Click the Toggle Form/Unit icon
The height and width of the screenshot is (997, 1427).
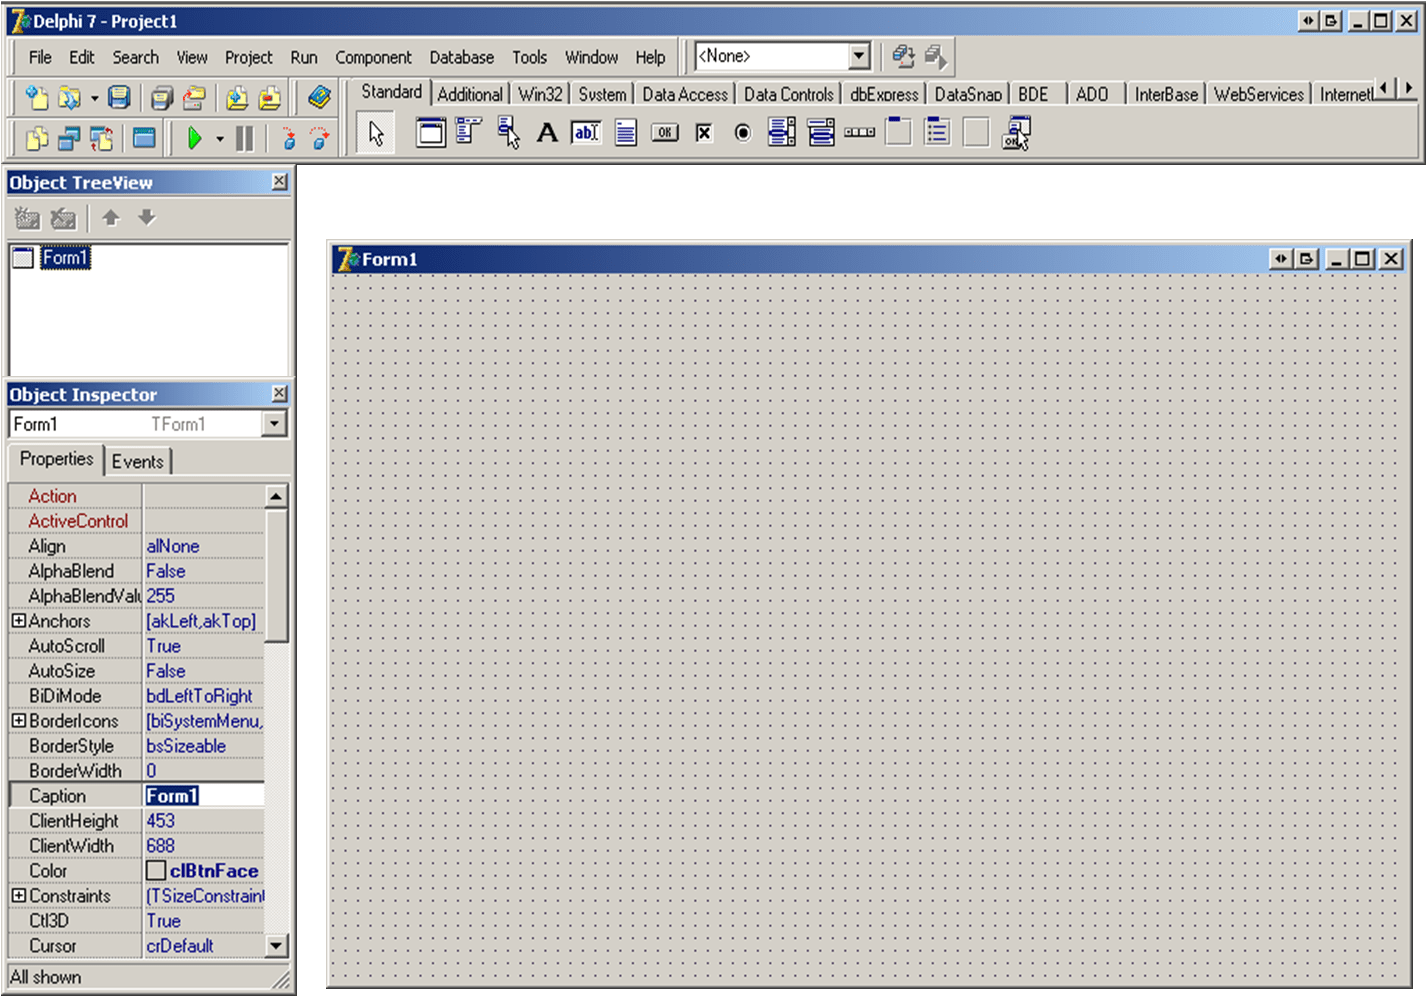tap(101, 138)
